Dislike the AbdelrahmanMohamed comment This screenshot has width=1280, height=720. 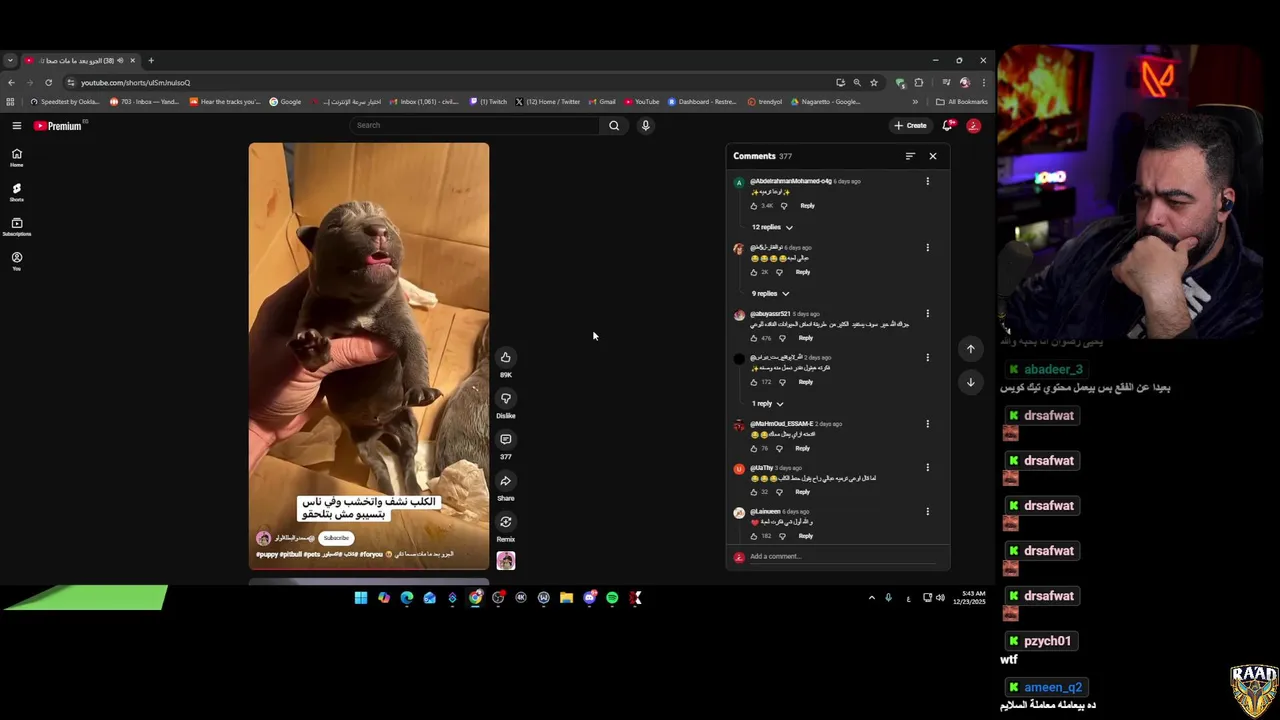click(784, 206)
